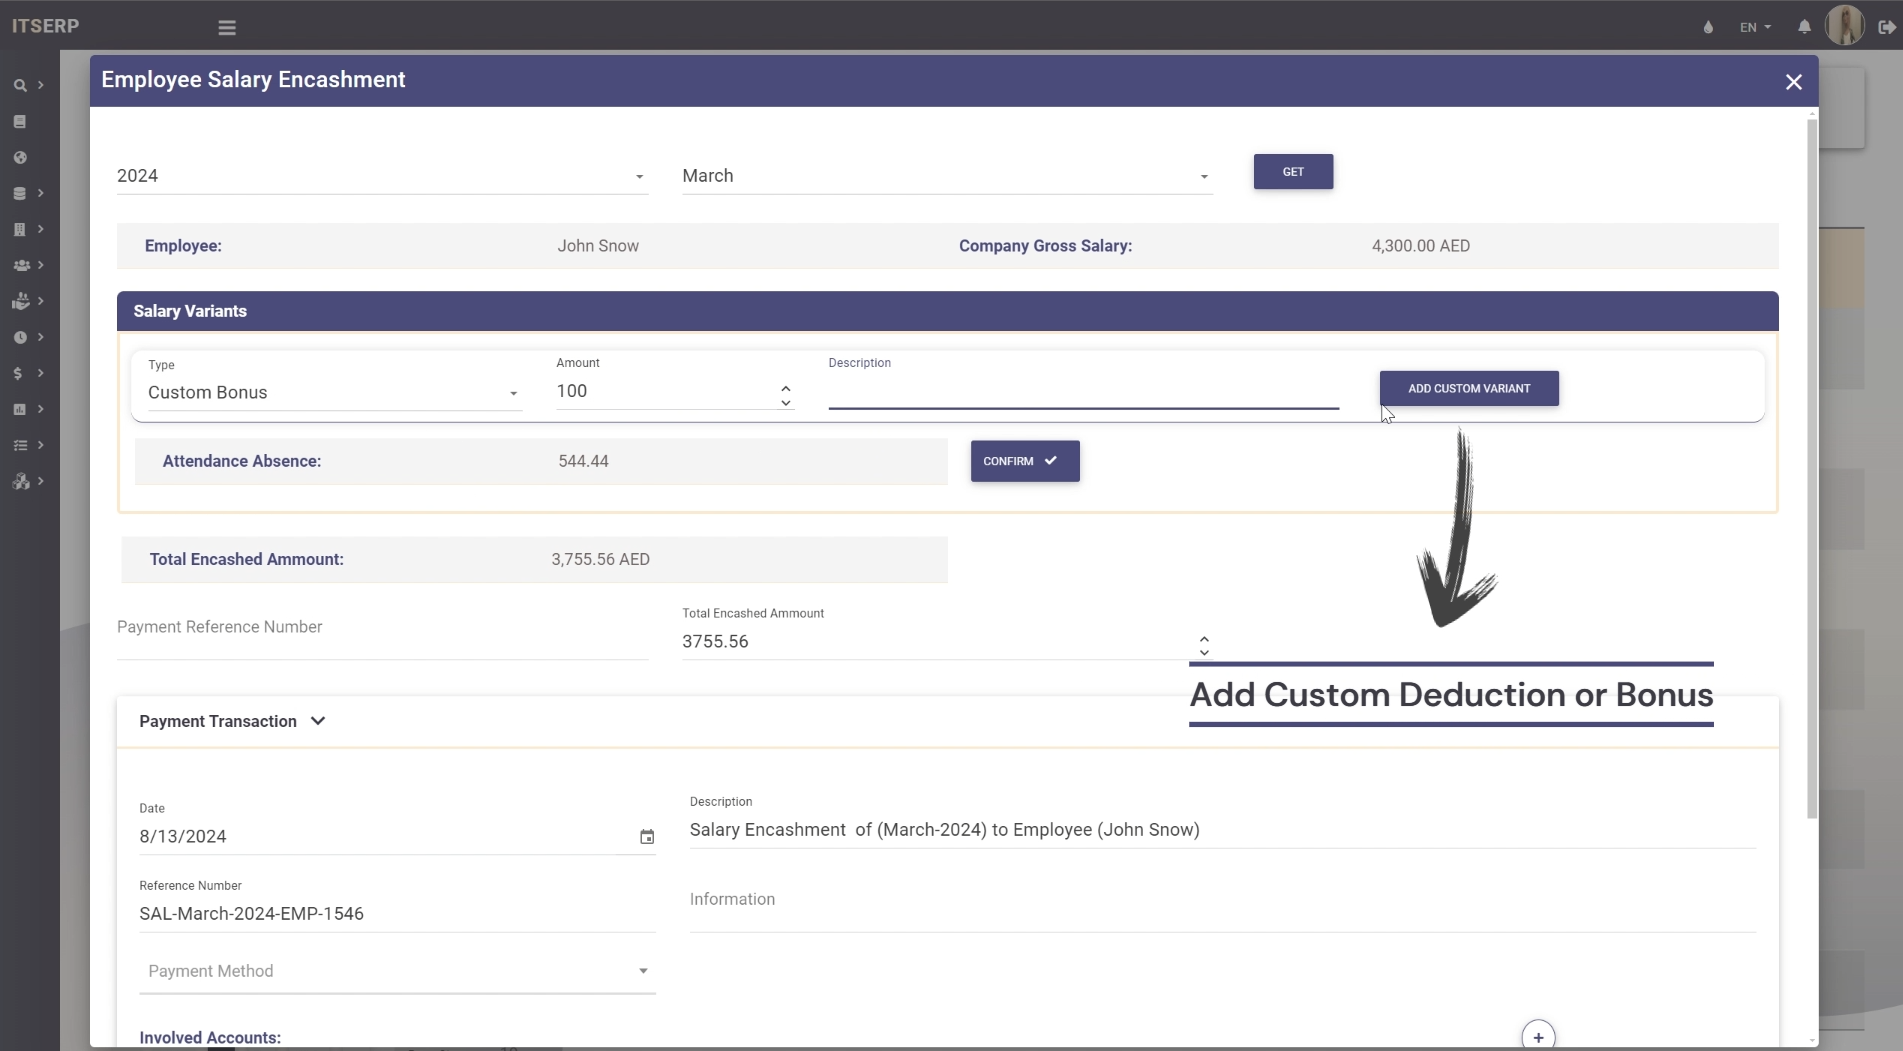1903x1051 pixels.
Task: Open the calendar picker for Date field
Action: [647, 837]
